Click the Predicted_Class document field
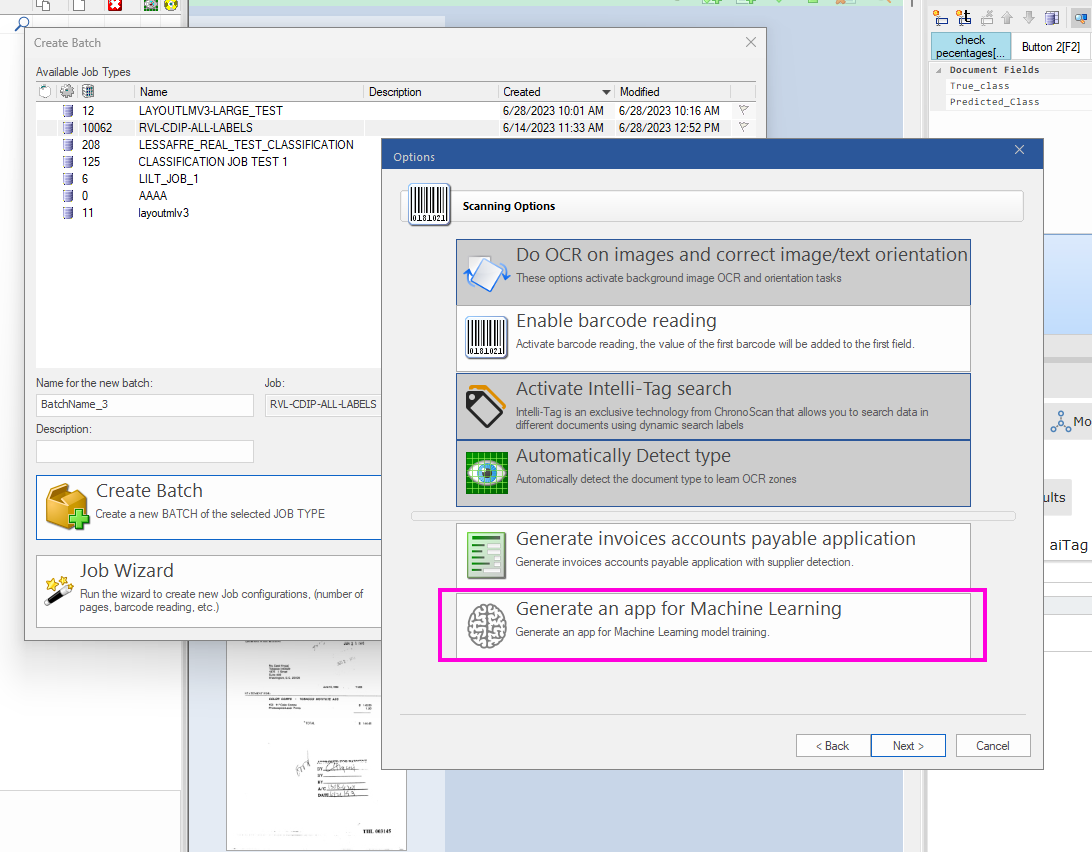Image resolution: width=1092 pixels, height=852 pixels. [x=994, y=102]
